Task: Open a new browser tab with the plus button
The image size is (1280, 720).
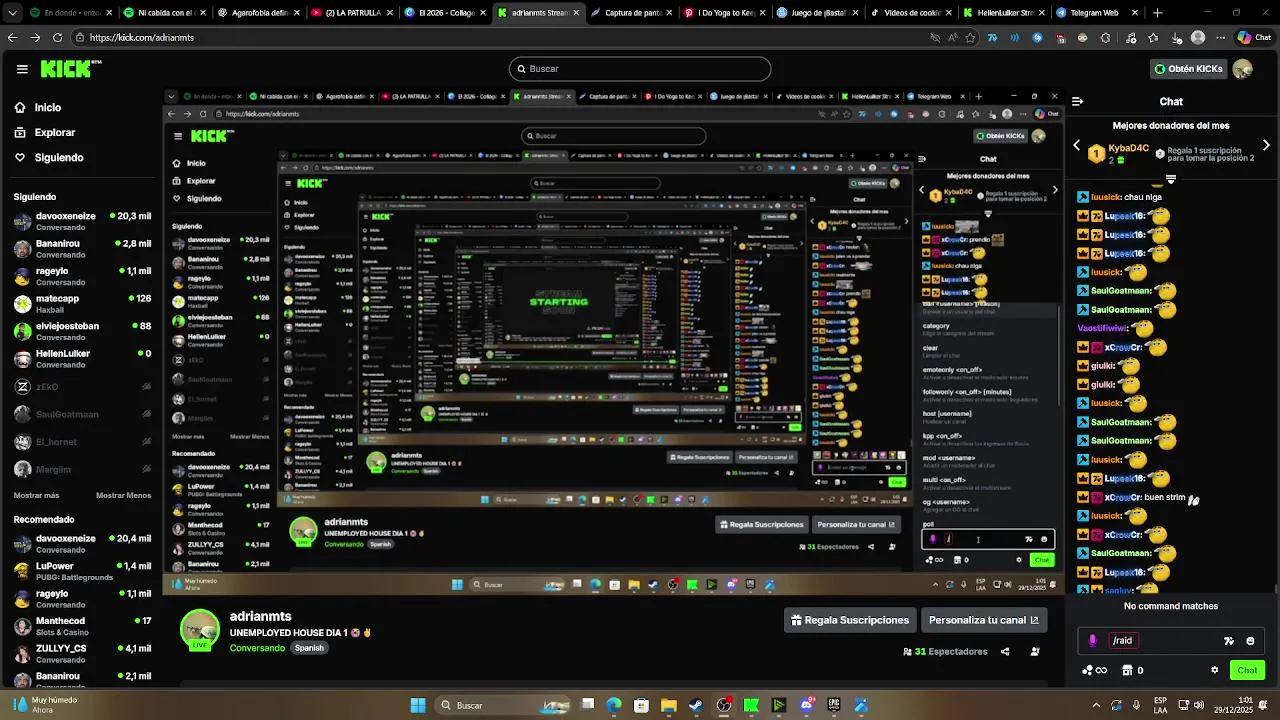Action: pyautogui.click(x=1158, y=13)
